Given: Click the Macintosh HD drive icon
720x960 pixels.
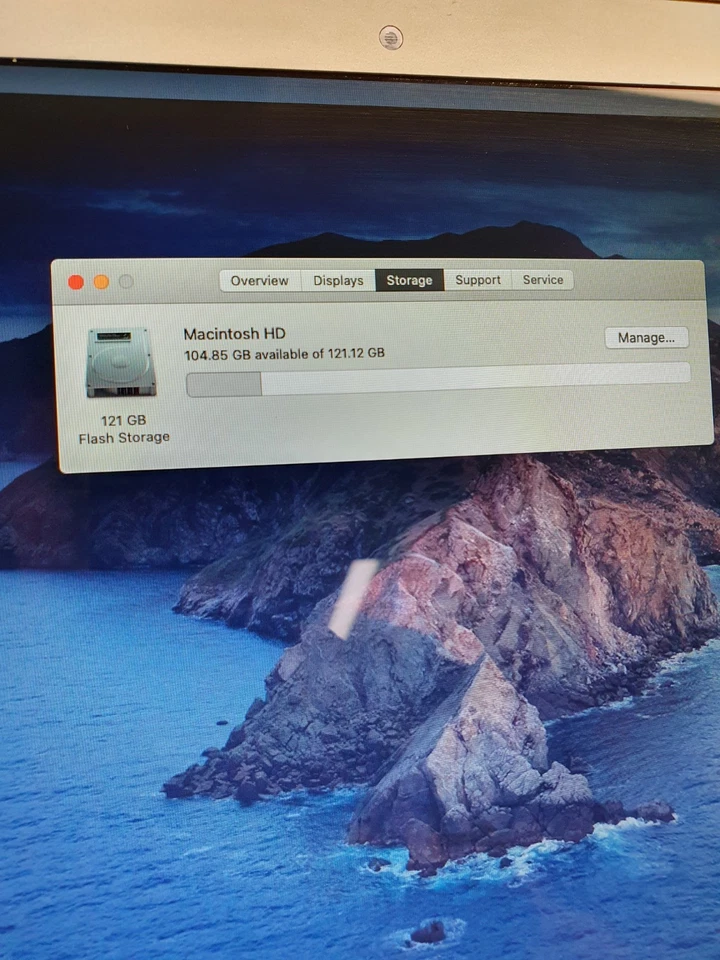Looking at the screenshot, I should 121,362.
